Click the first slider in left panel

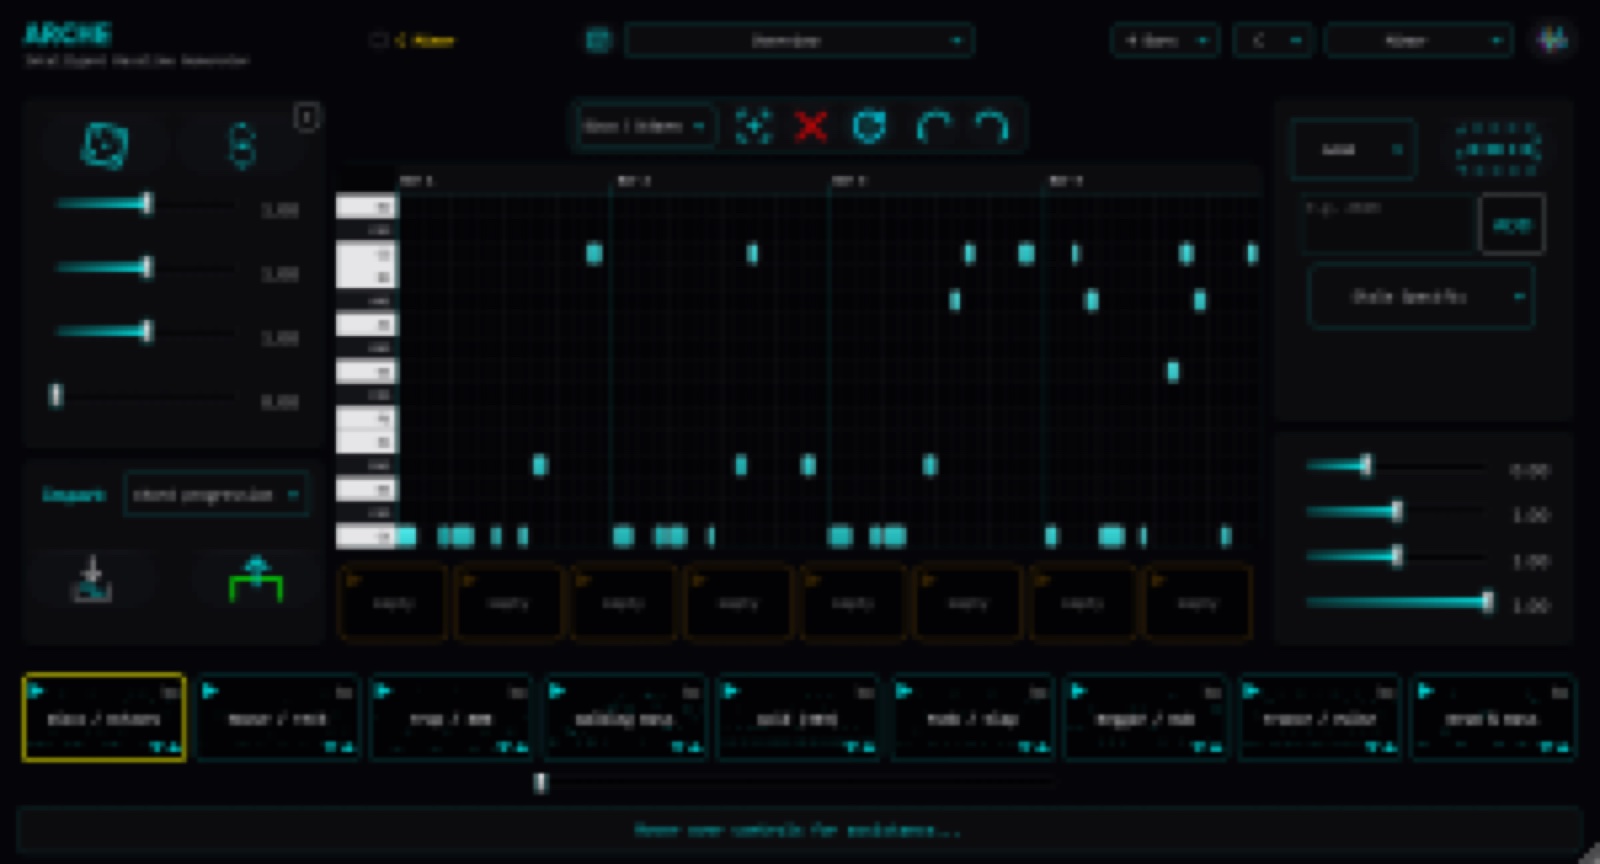pos(145,205)
